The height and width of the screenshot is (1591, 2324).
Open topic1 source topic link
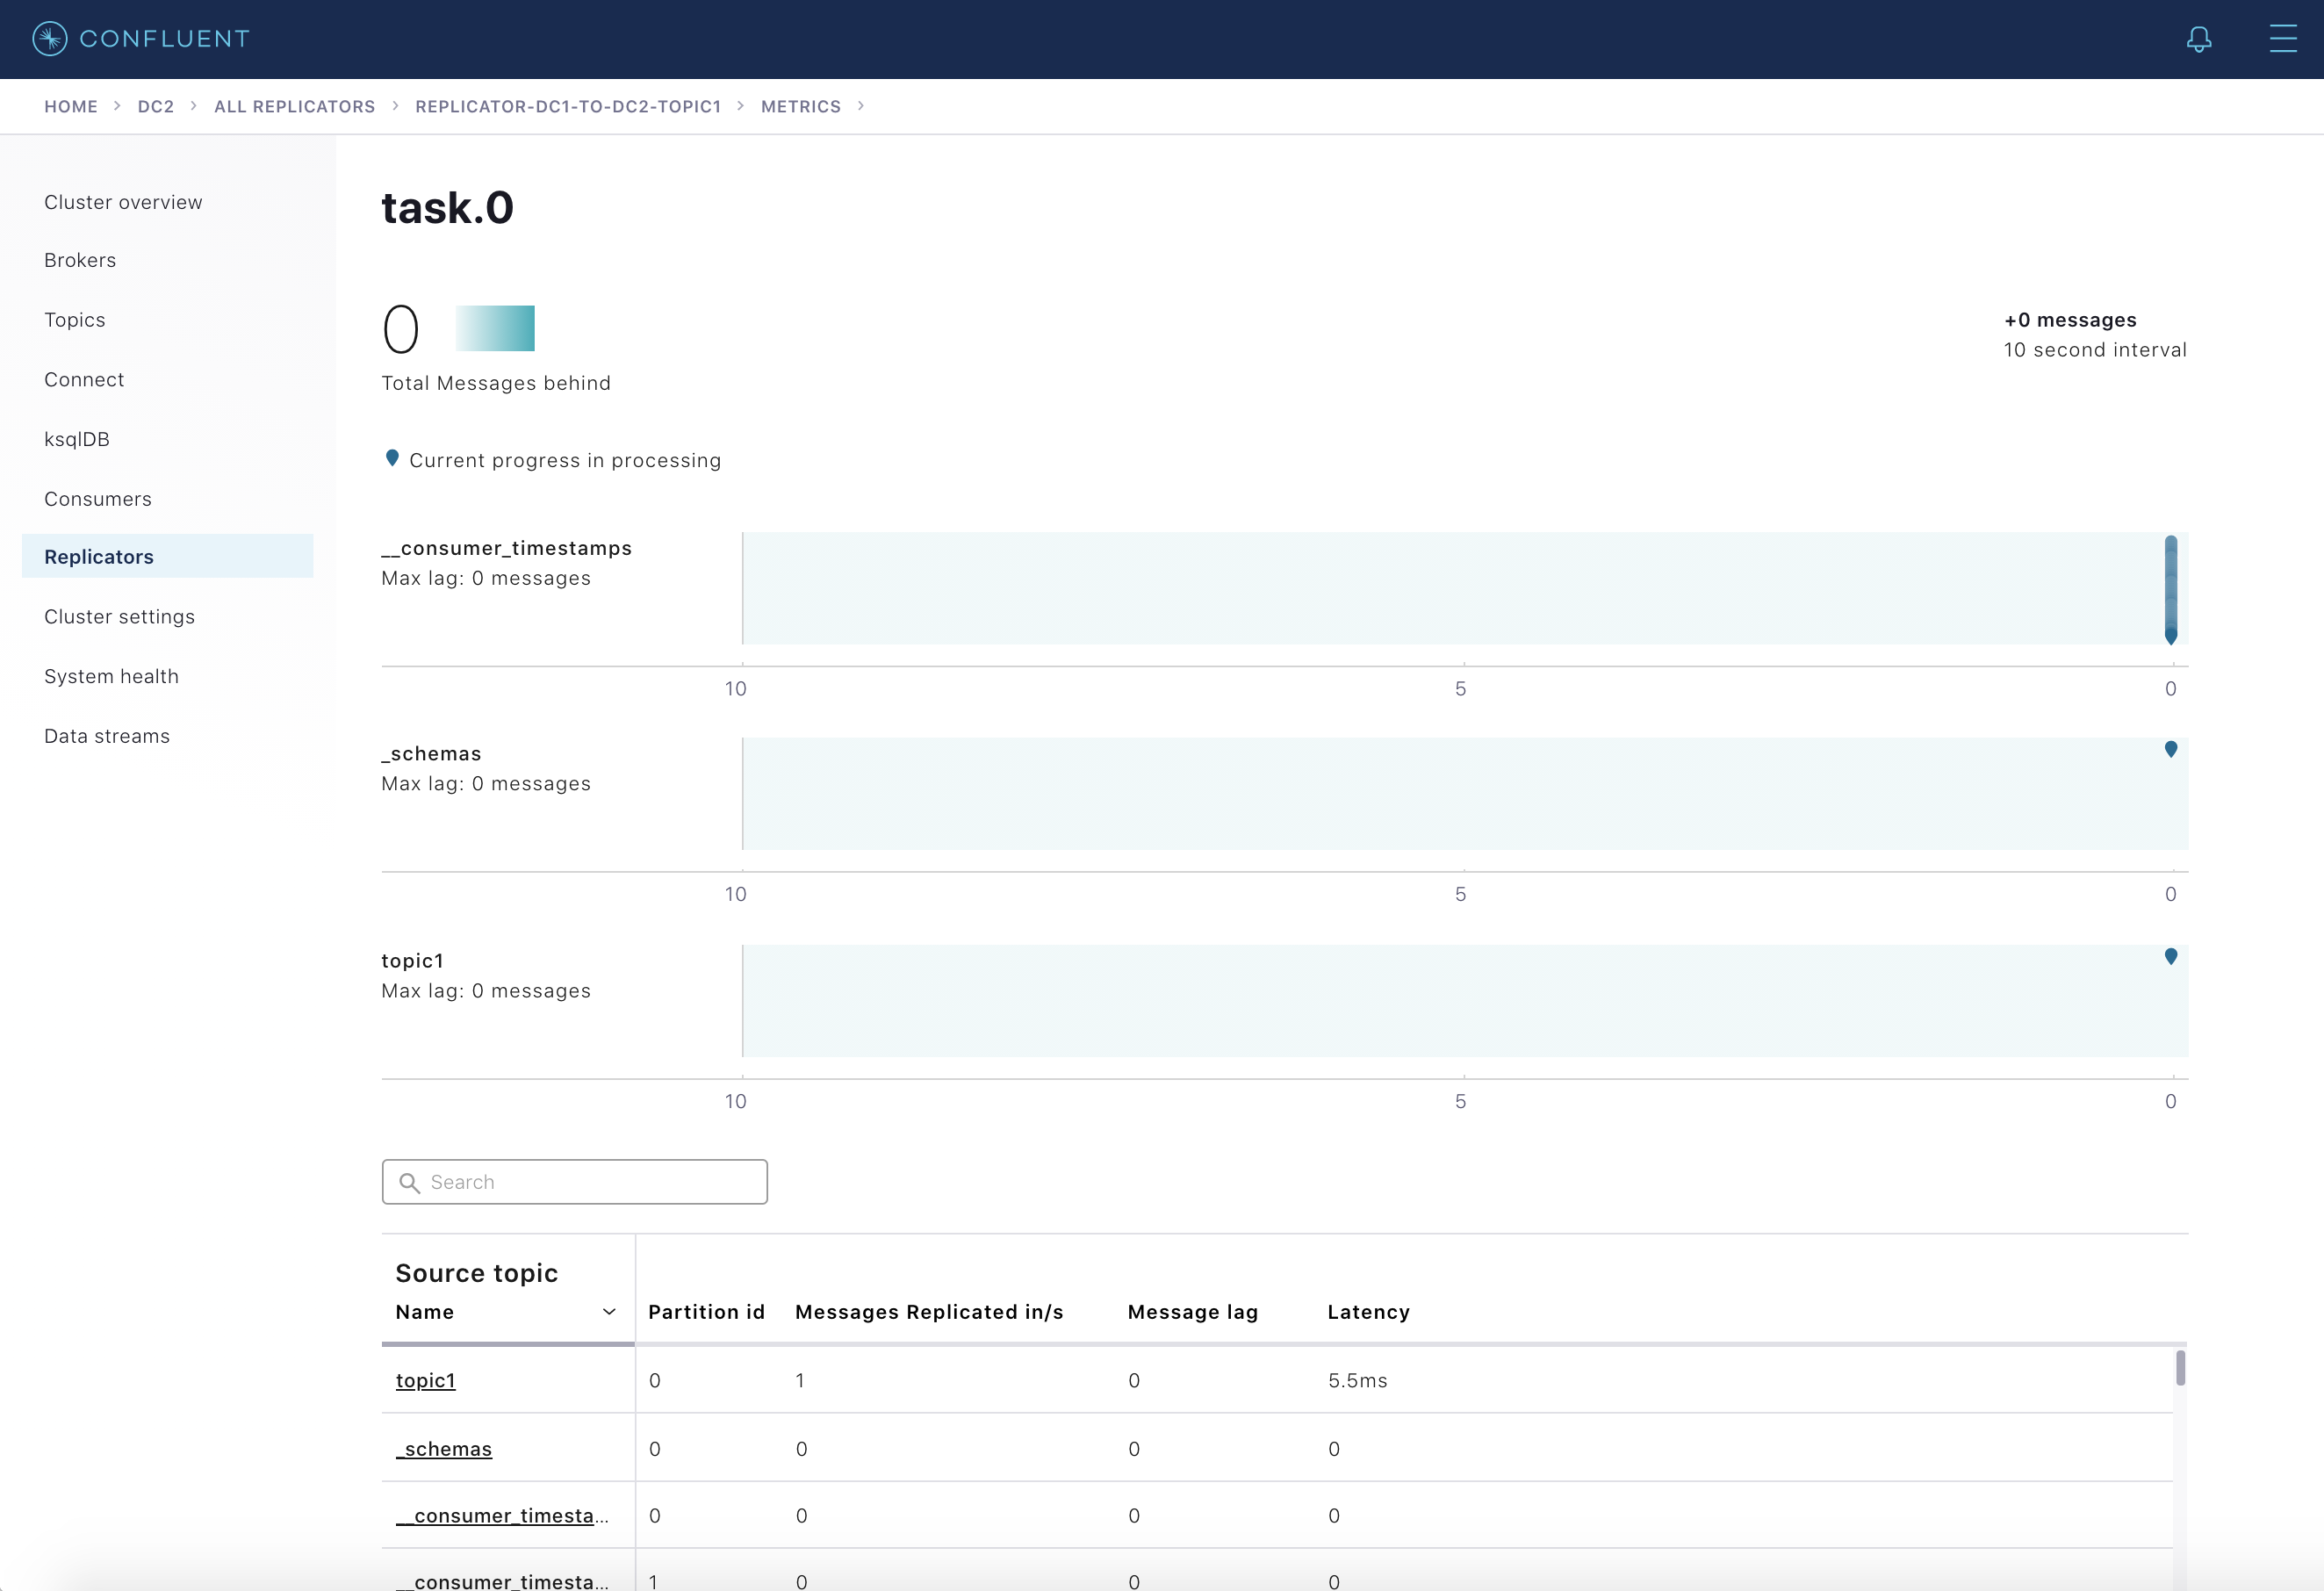[425, 1380]
